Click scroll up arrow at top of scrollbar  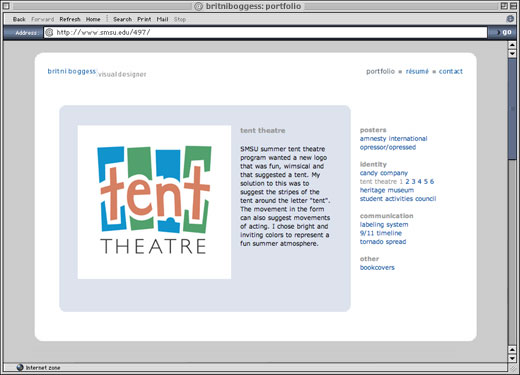(x=512, y=45)
